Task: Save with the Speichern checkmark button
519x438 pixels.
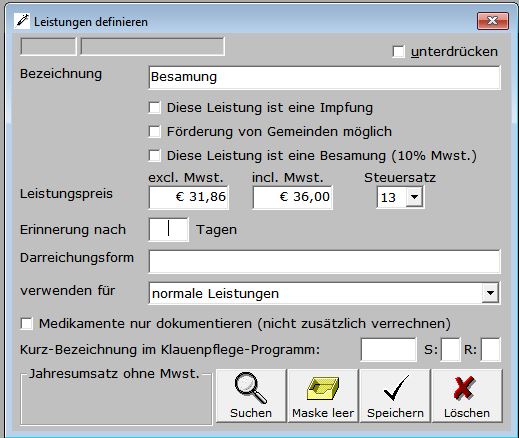Action: [395, 396]
